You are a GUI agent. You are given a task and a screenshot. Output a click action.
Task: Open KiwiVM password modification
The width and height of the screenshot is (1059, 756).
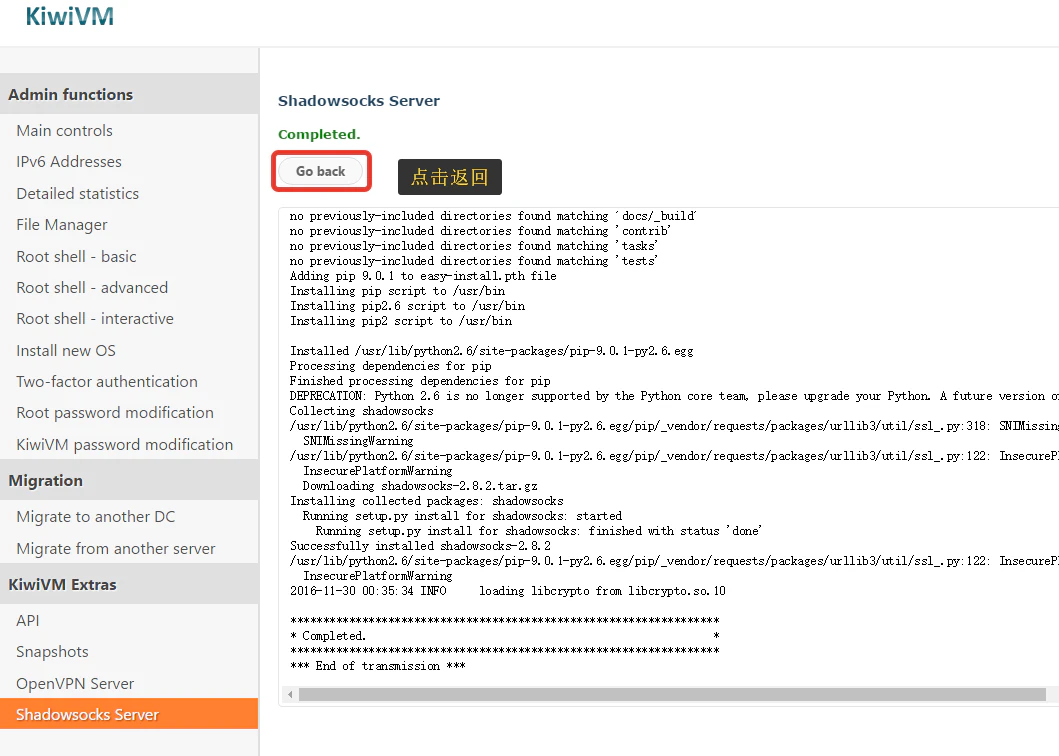click(124, 445)
